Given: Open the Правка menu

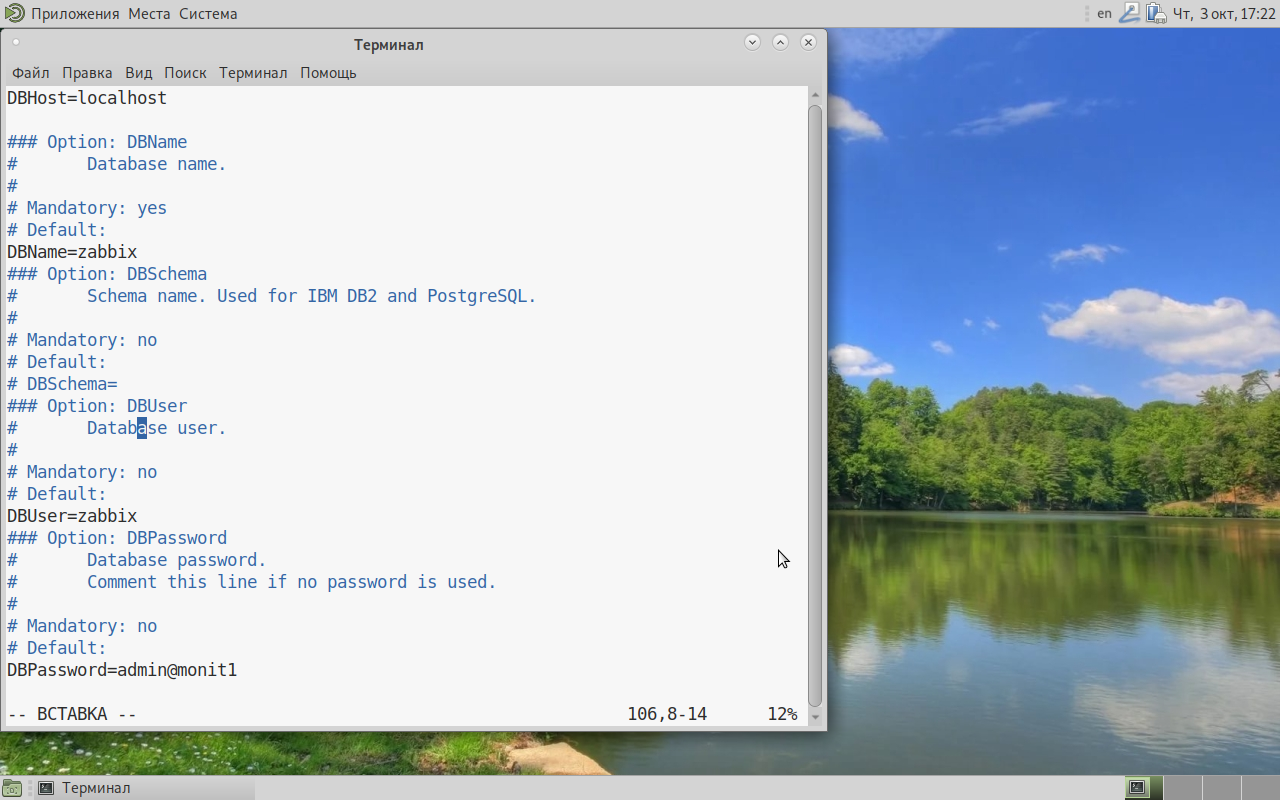Looking at the screenshot, I should pyautogui.click(x=87, y=73).
